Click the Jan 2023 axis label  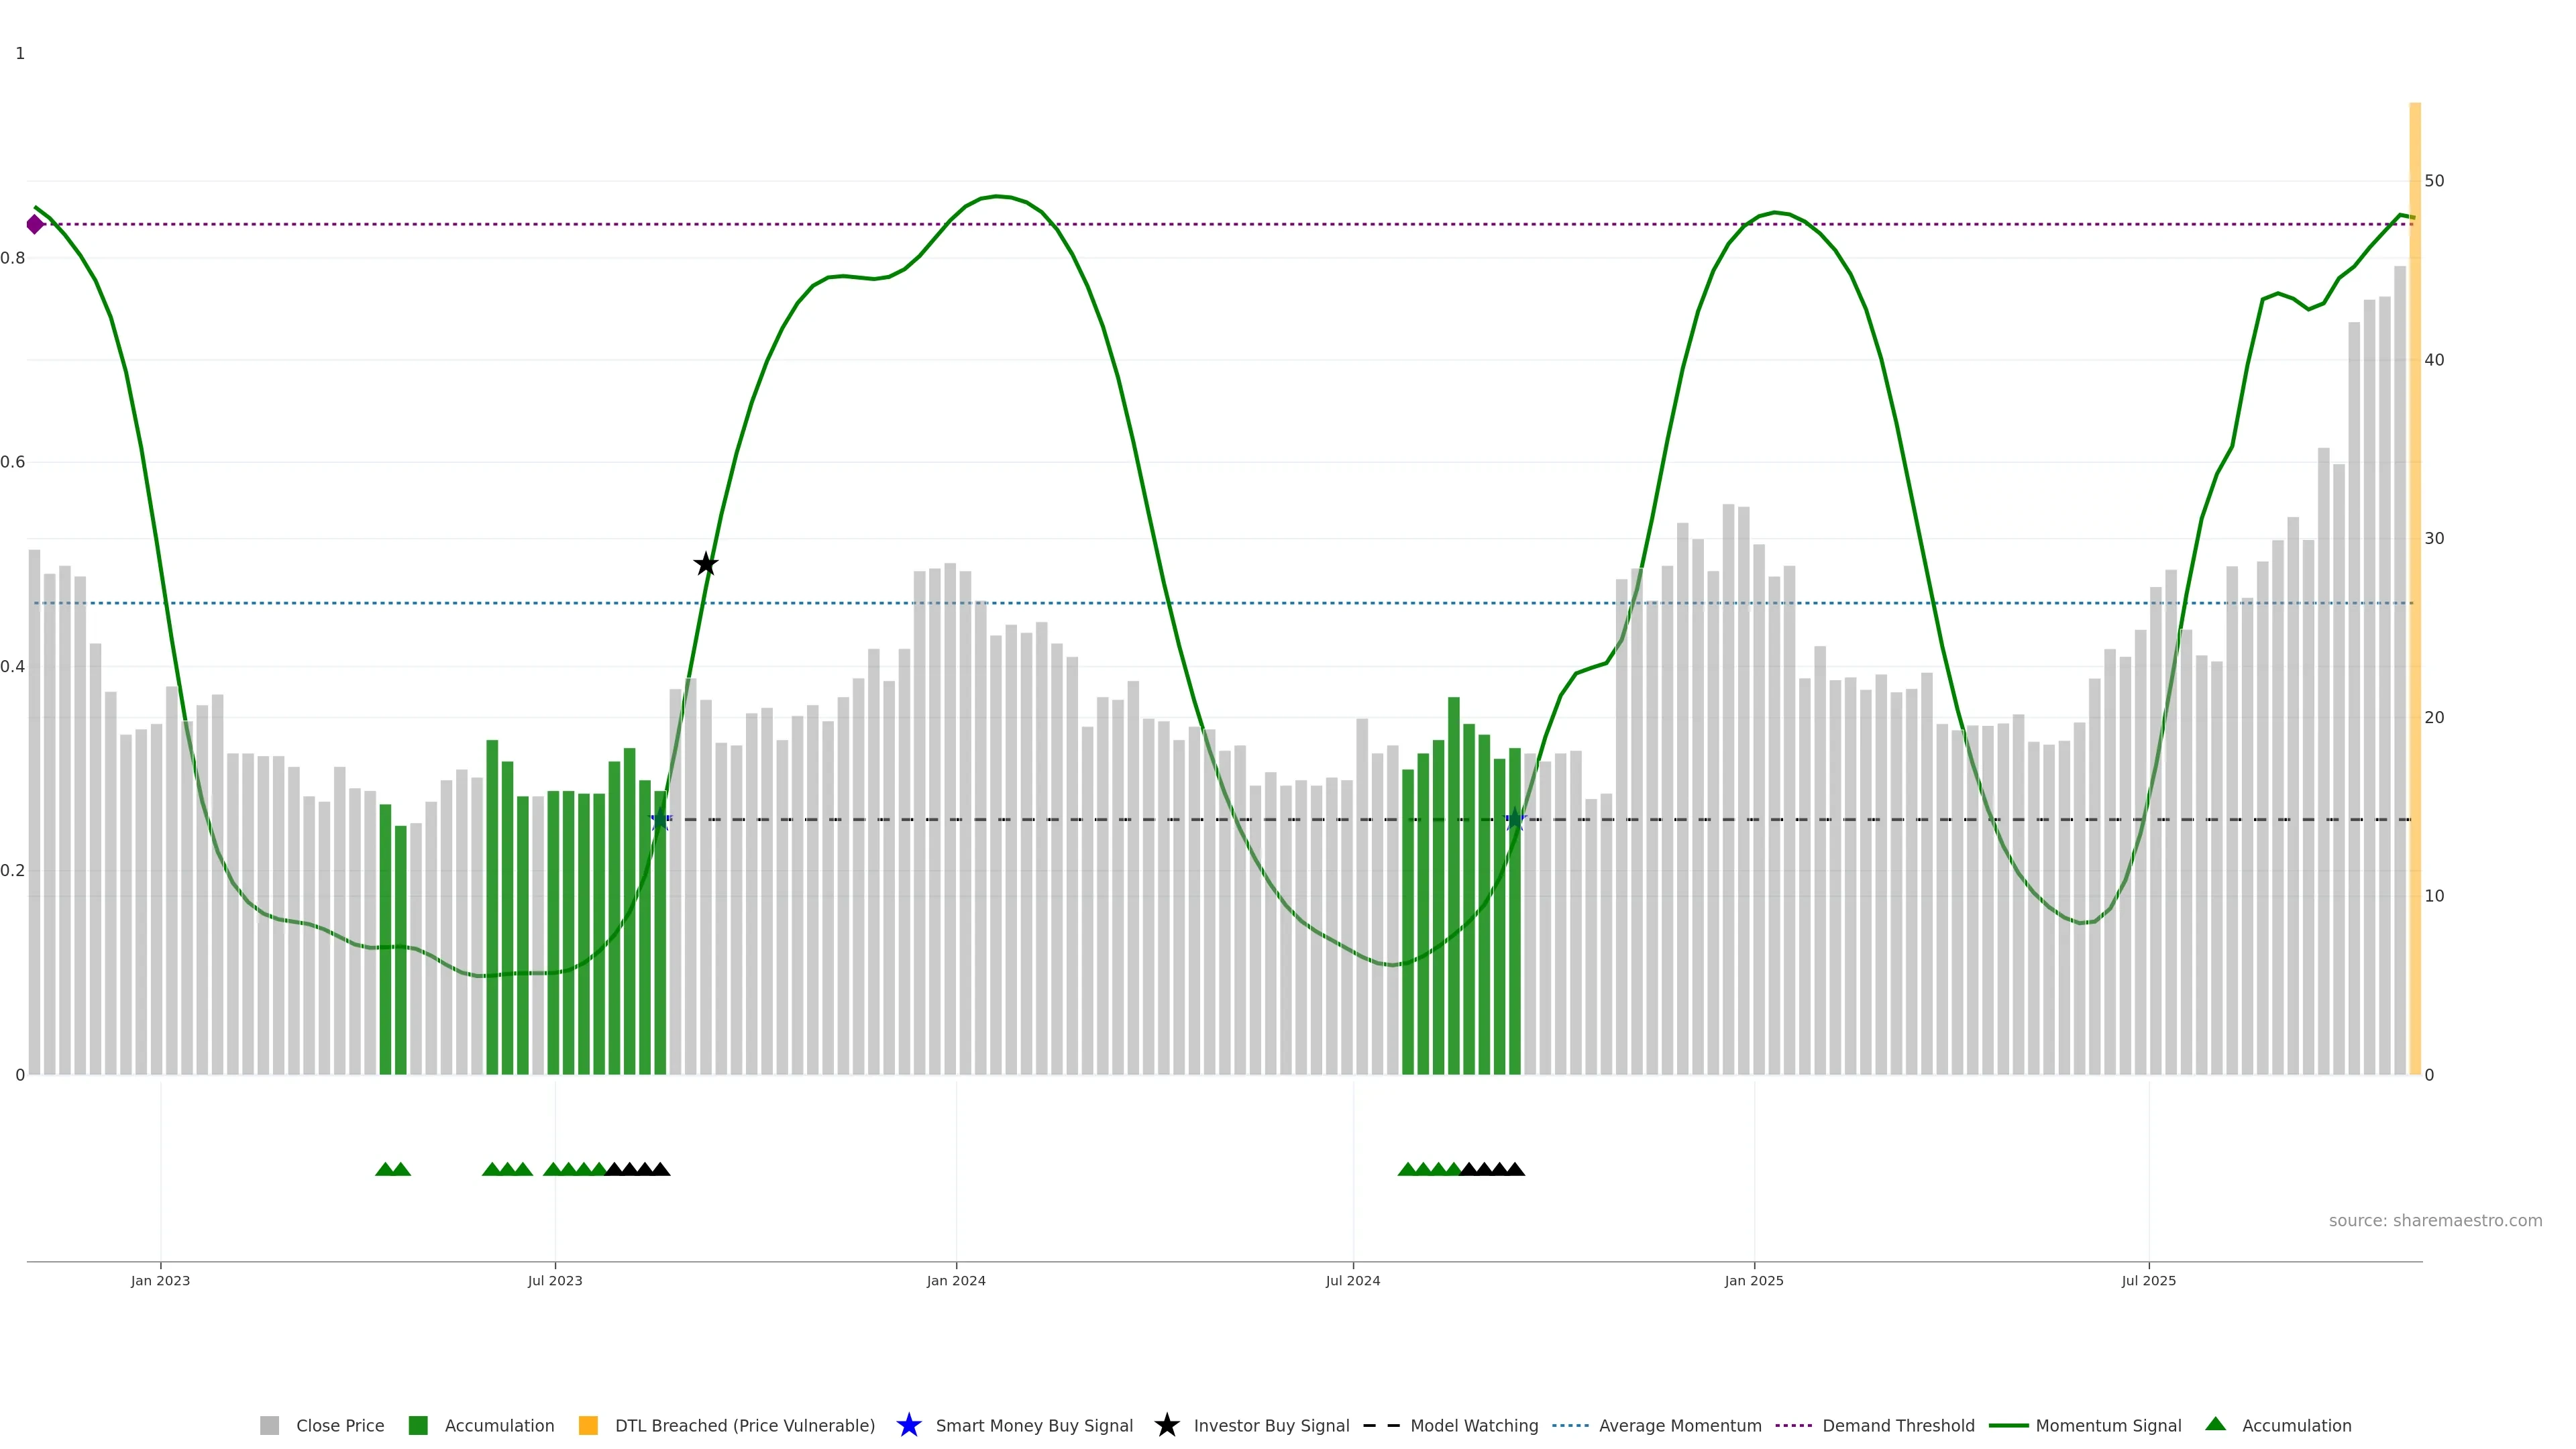[x=160, y=1280]
